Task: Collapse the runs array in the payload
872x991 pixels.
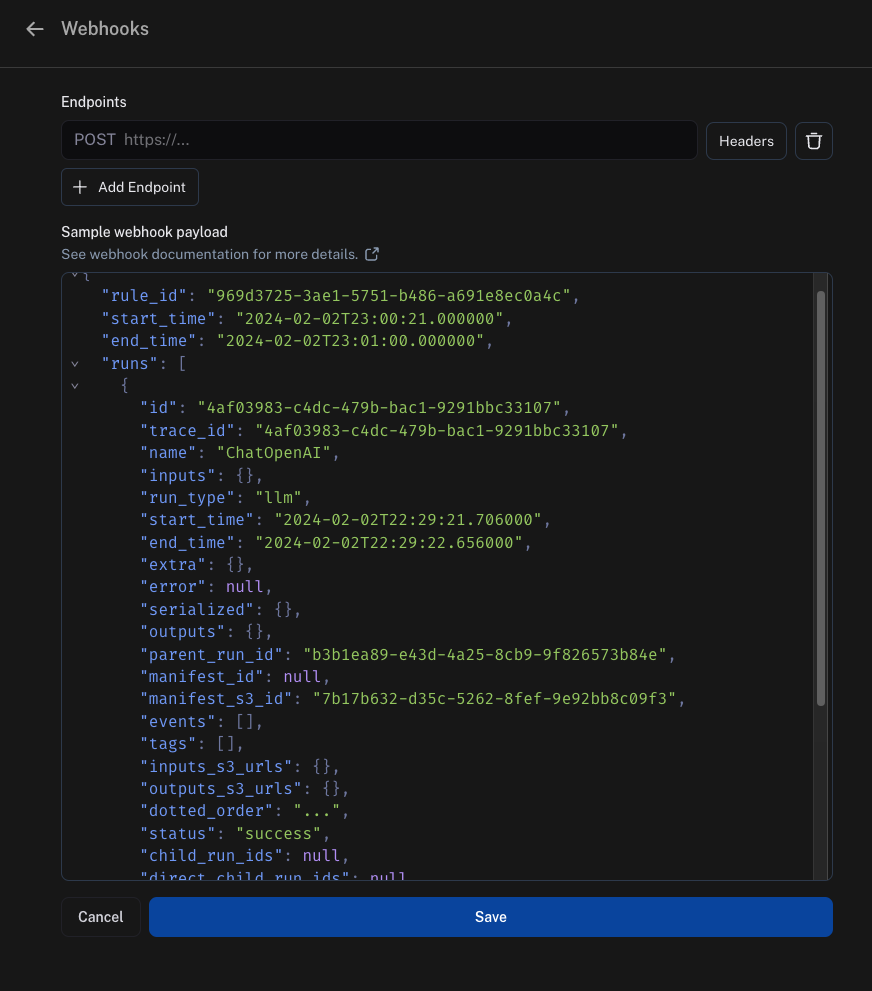Action: point(74,363)
